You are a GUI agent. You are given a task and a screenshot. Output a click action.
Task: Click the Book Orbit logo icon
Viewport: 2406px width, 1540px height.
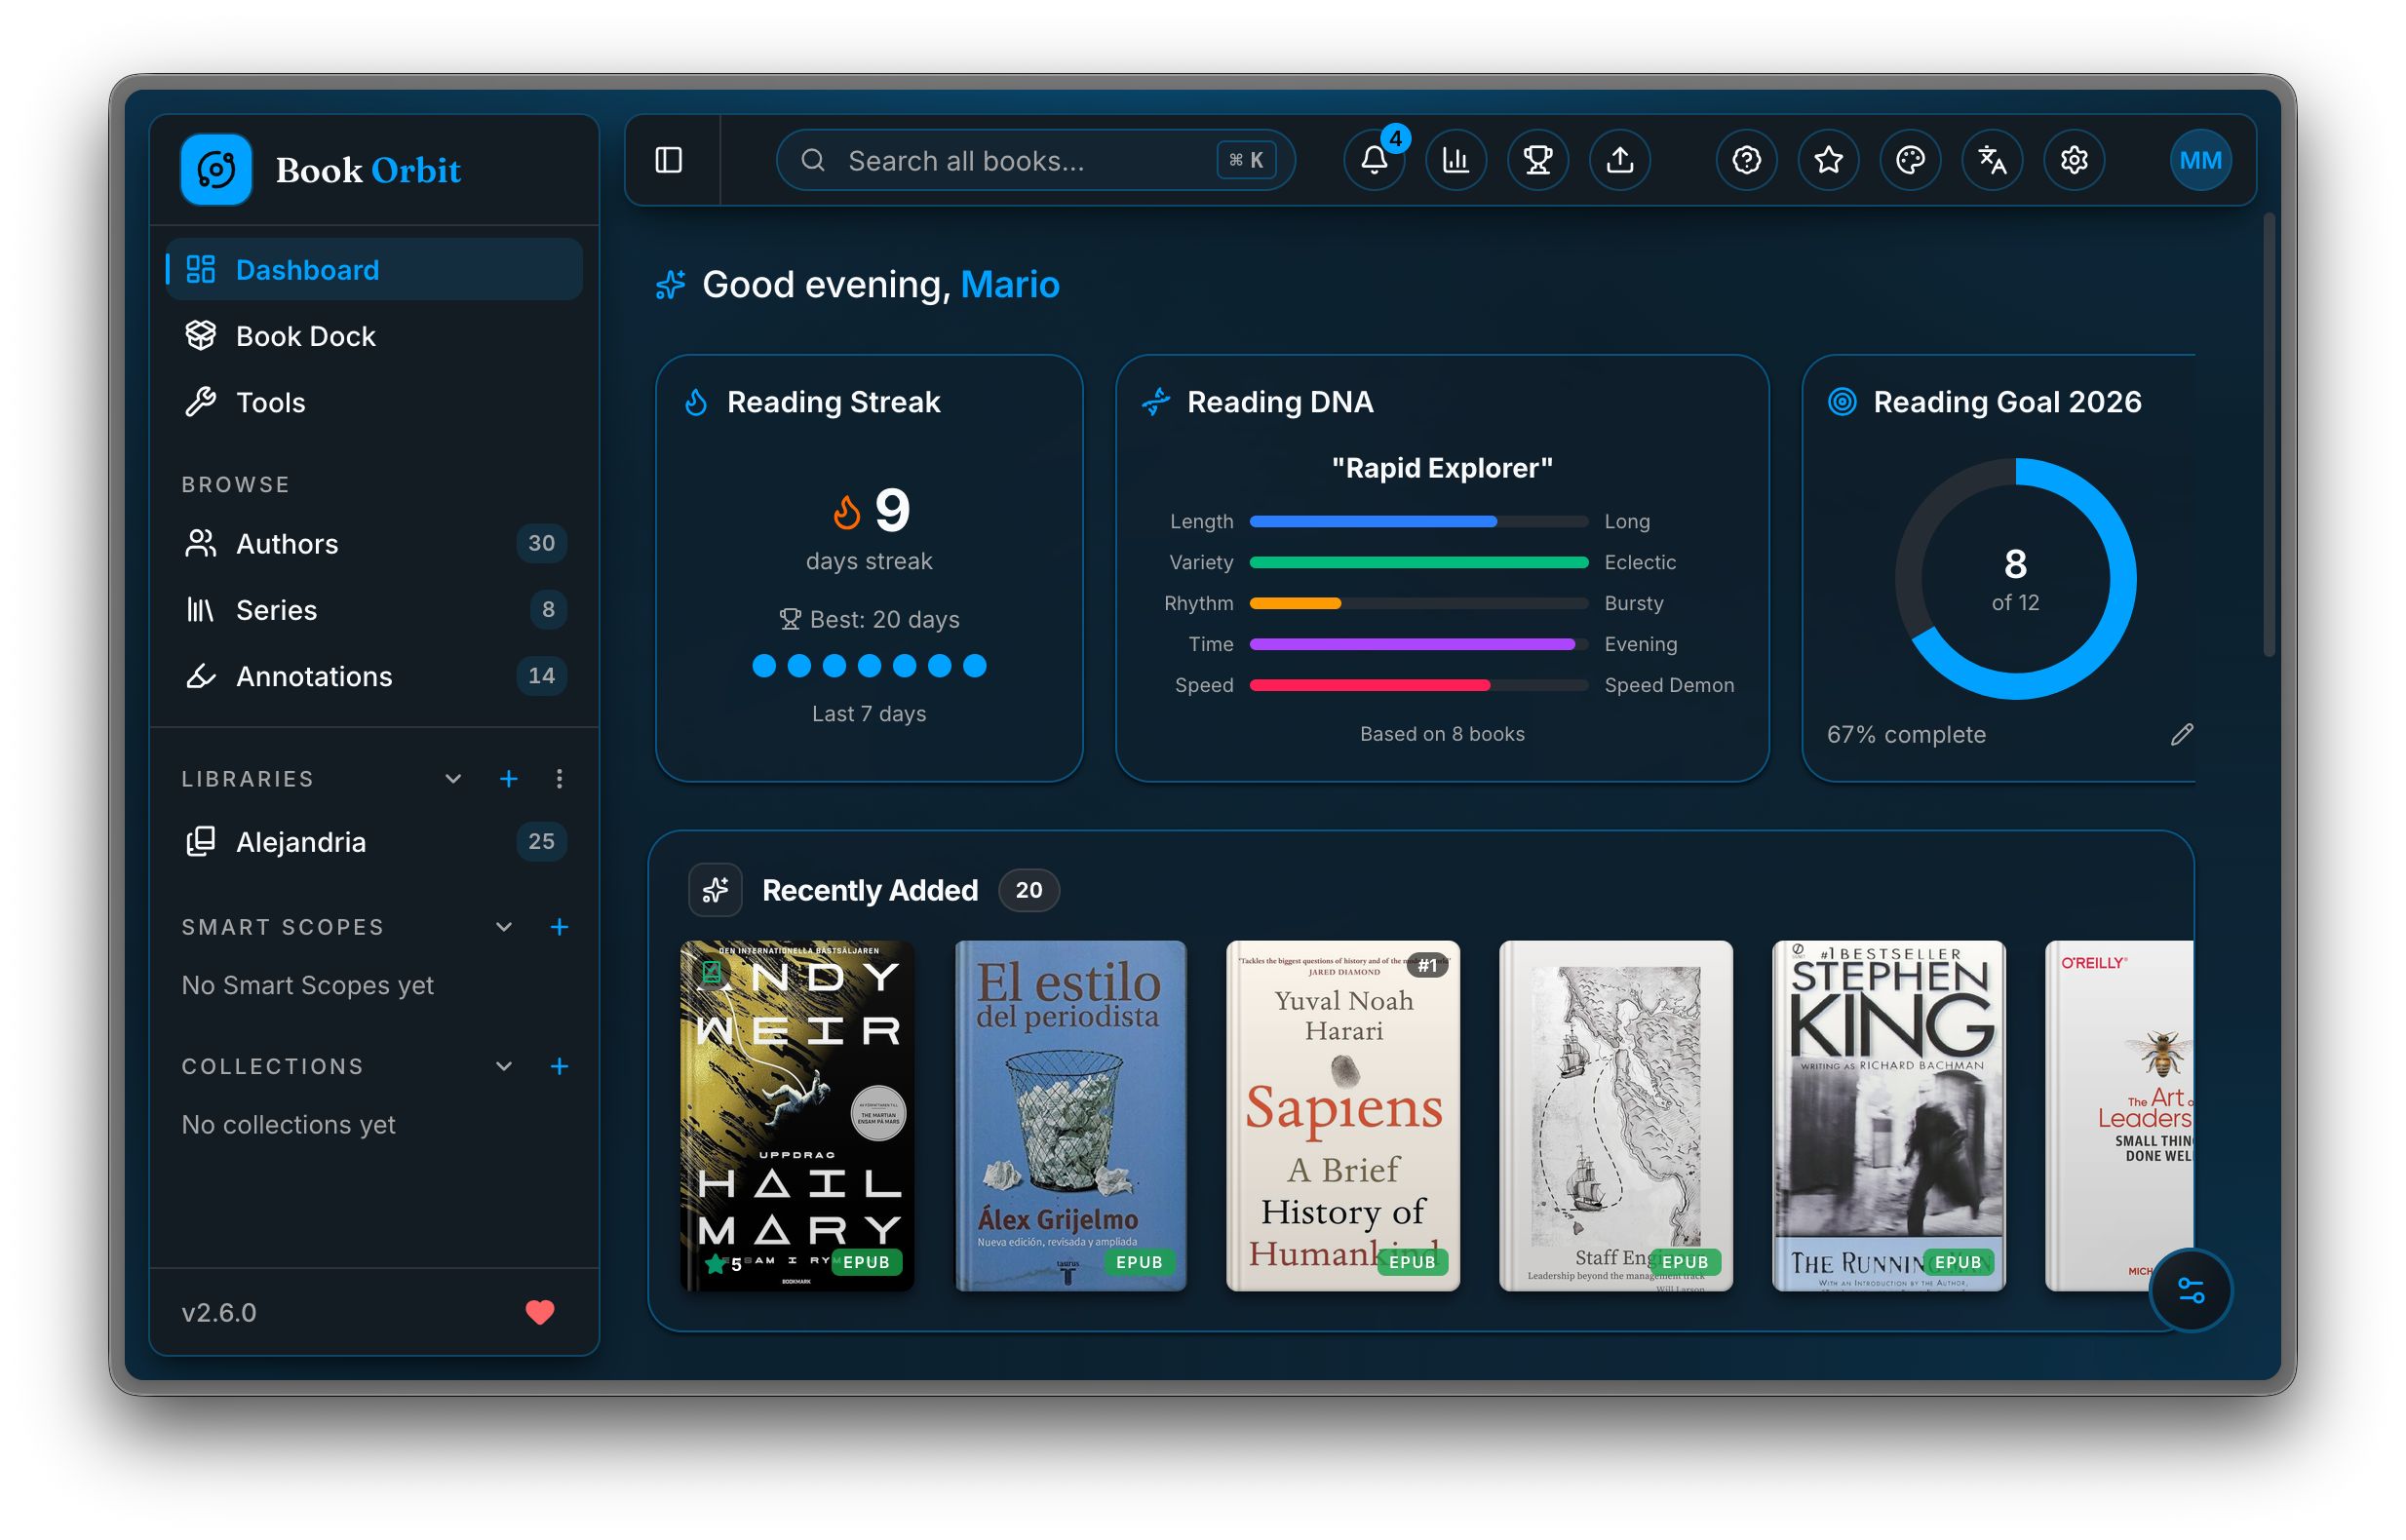pos(216,170)
